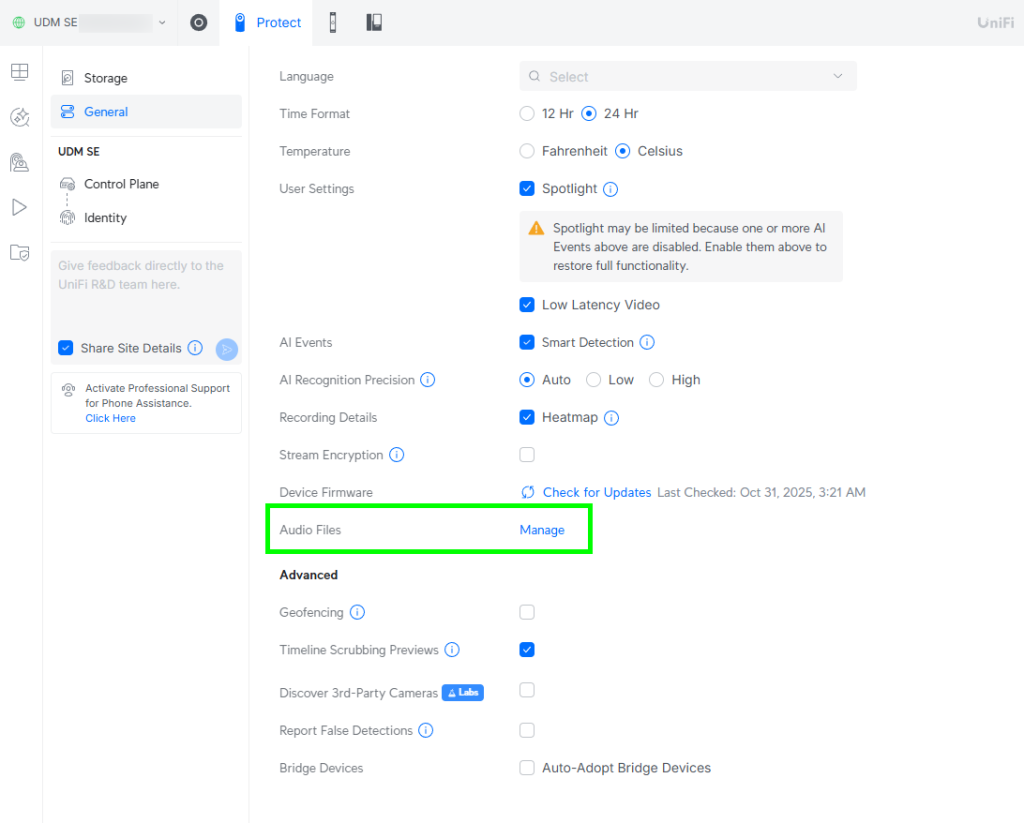Click the info icon beside Stream Encryption

point(396,455)
